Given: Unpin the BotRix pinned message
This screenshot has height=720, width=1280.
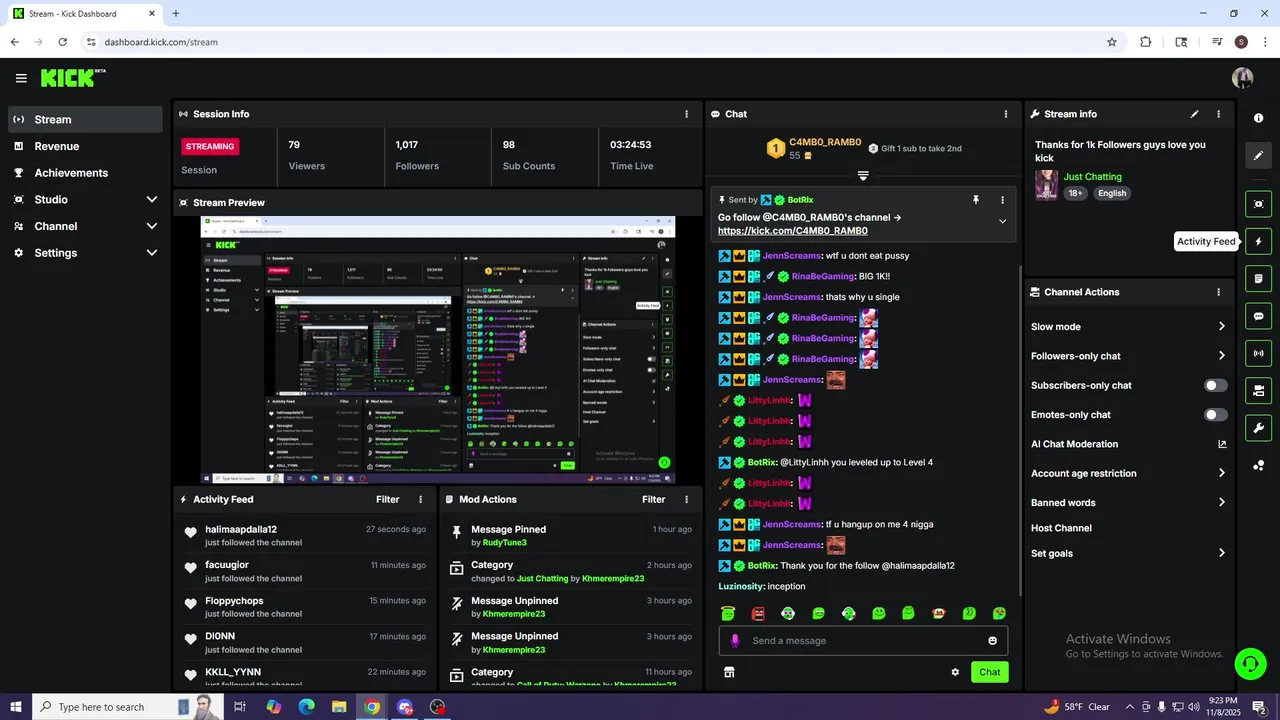Looking at the screenshot, I should pyautogui.click(x=976, y=200).
